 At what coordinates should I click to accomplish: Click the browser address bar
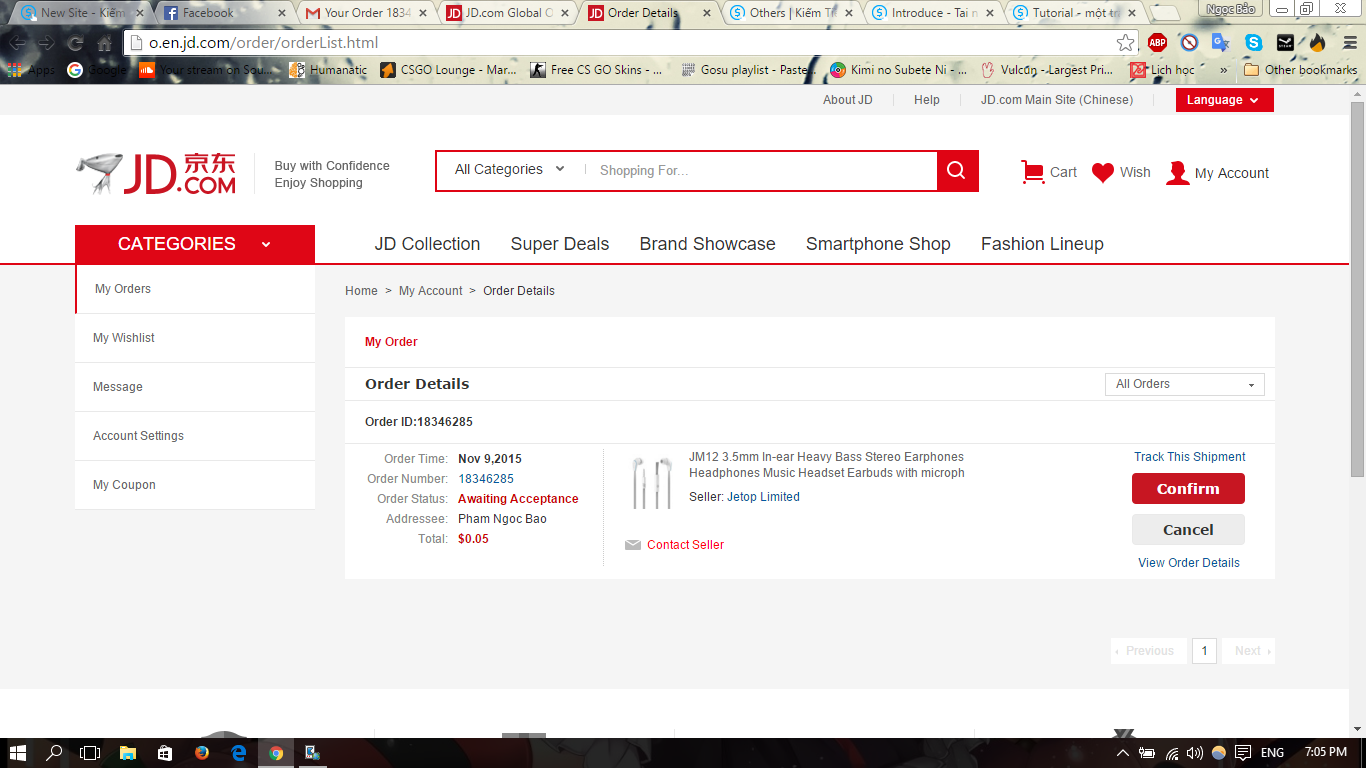coord(628,43)
